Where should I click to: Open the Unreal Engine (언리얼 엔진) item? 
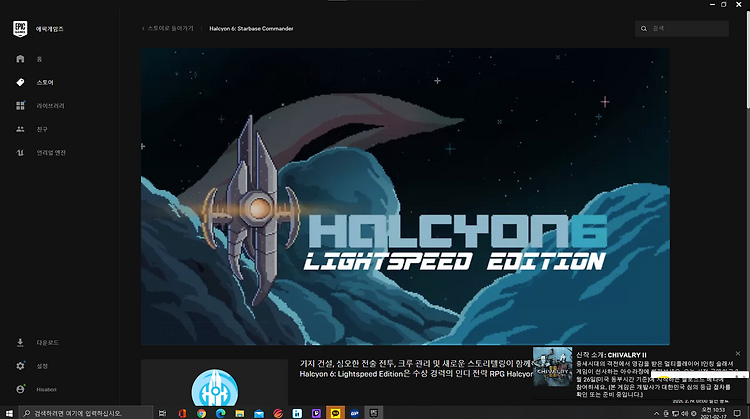point(51,153)
